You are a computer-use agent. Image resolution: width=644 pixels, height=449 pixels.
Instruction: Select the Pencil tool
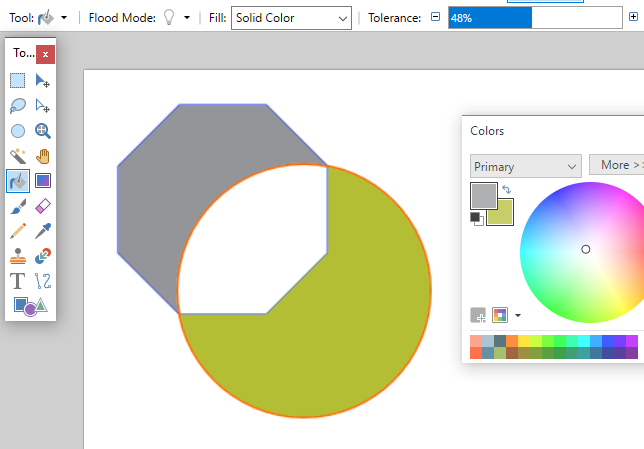click(18, 231)
